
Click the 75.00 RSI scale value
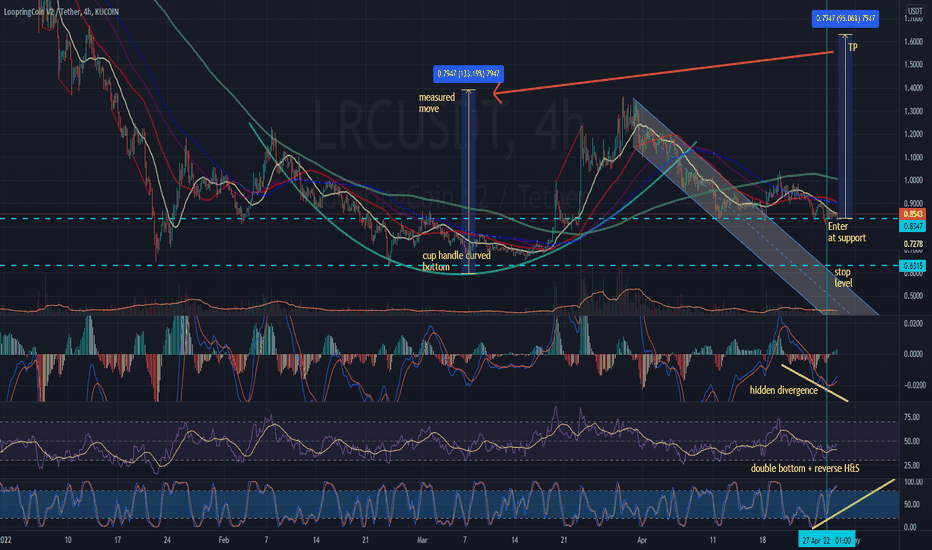click(x=912, y=417)
